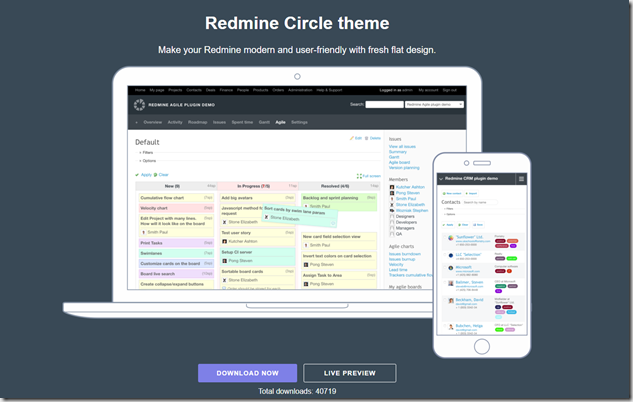Tick the Sunflower Ltd. contact checkbox

pos(444,237)
